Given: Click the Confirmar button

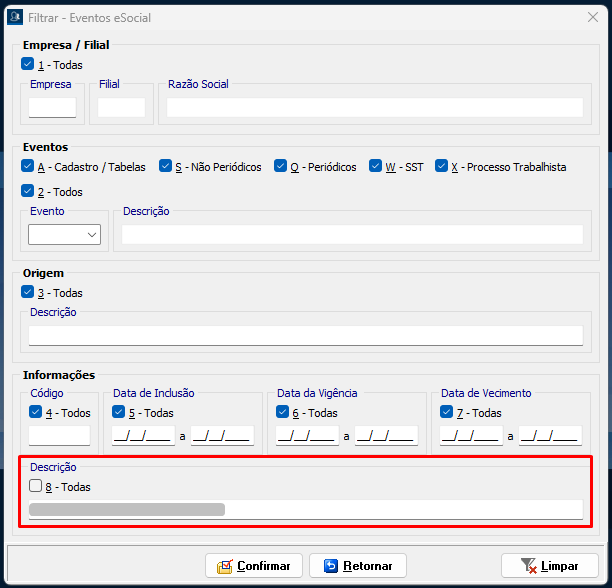Looking at the screenshot, I should coord(254,566).
